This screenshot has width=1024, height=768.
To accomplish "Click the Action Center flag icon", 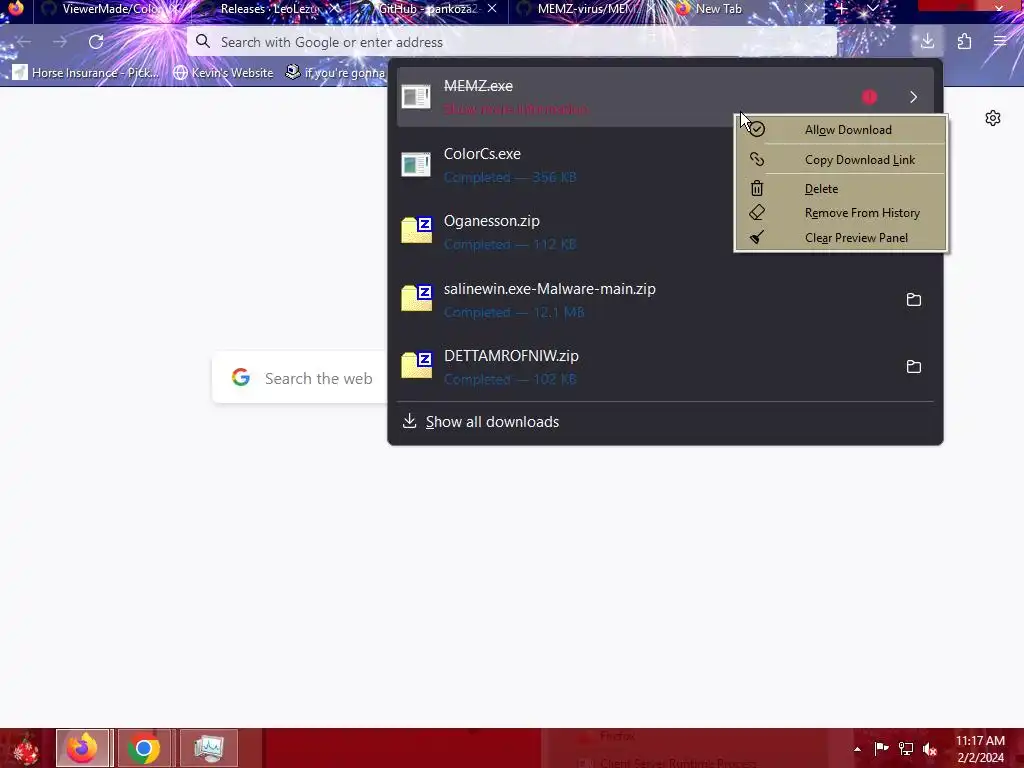I will click(x=881, y=749).
